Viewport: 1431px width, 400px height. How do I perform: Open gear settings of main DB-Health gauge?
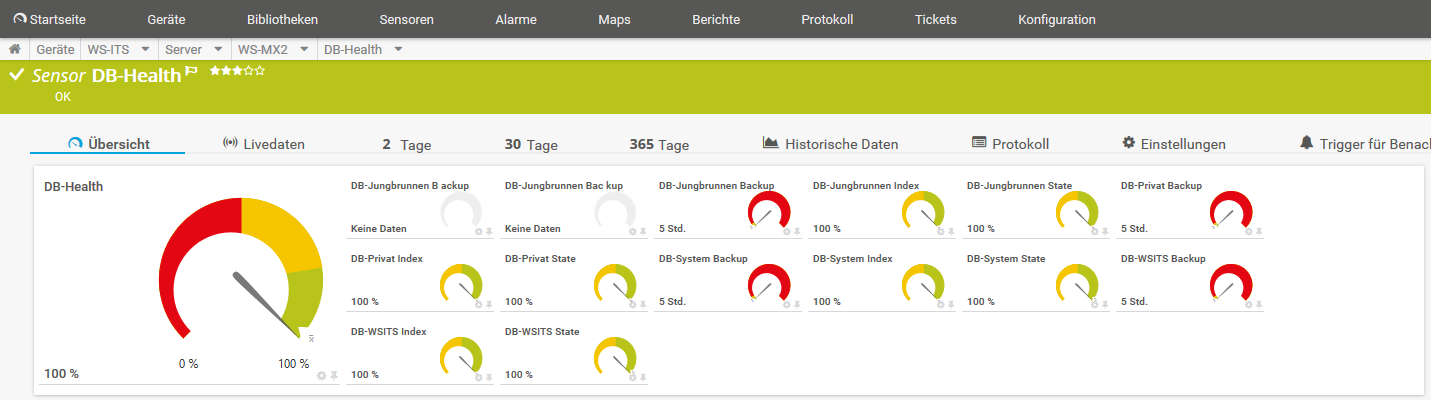(x=321, y=375)
